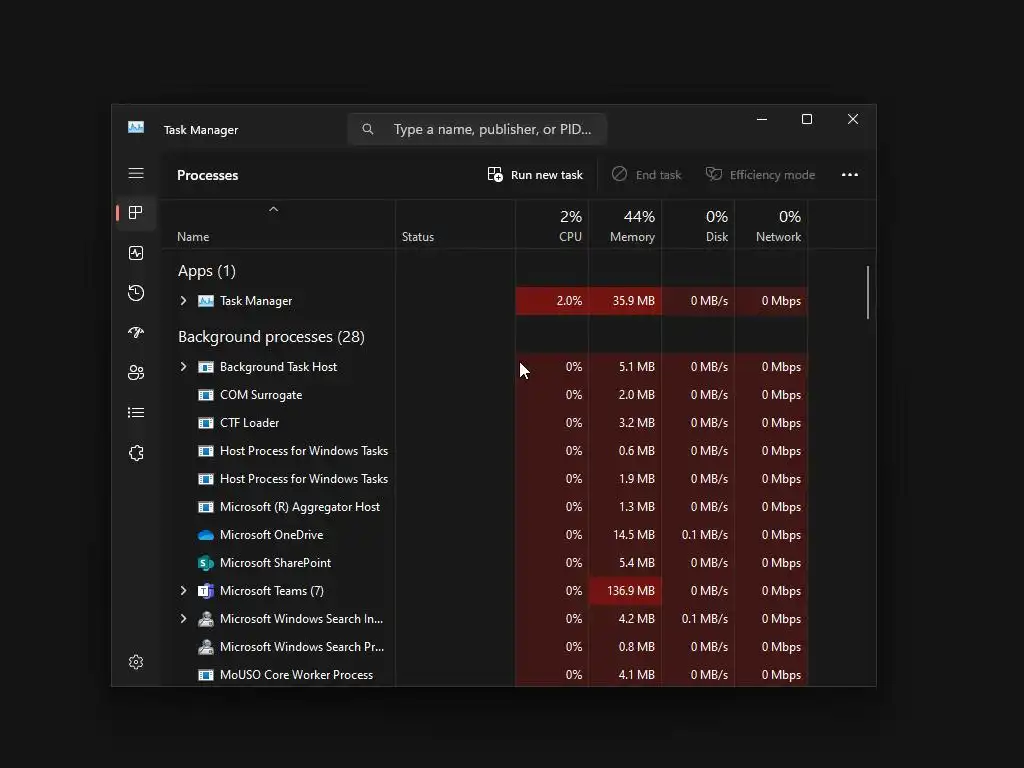The width and height of the screenshot is (1024, 768).
Task: Open the App history sidebar icon
Action: 136,293
